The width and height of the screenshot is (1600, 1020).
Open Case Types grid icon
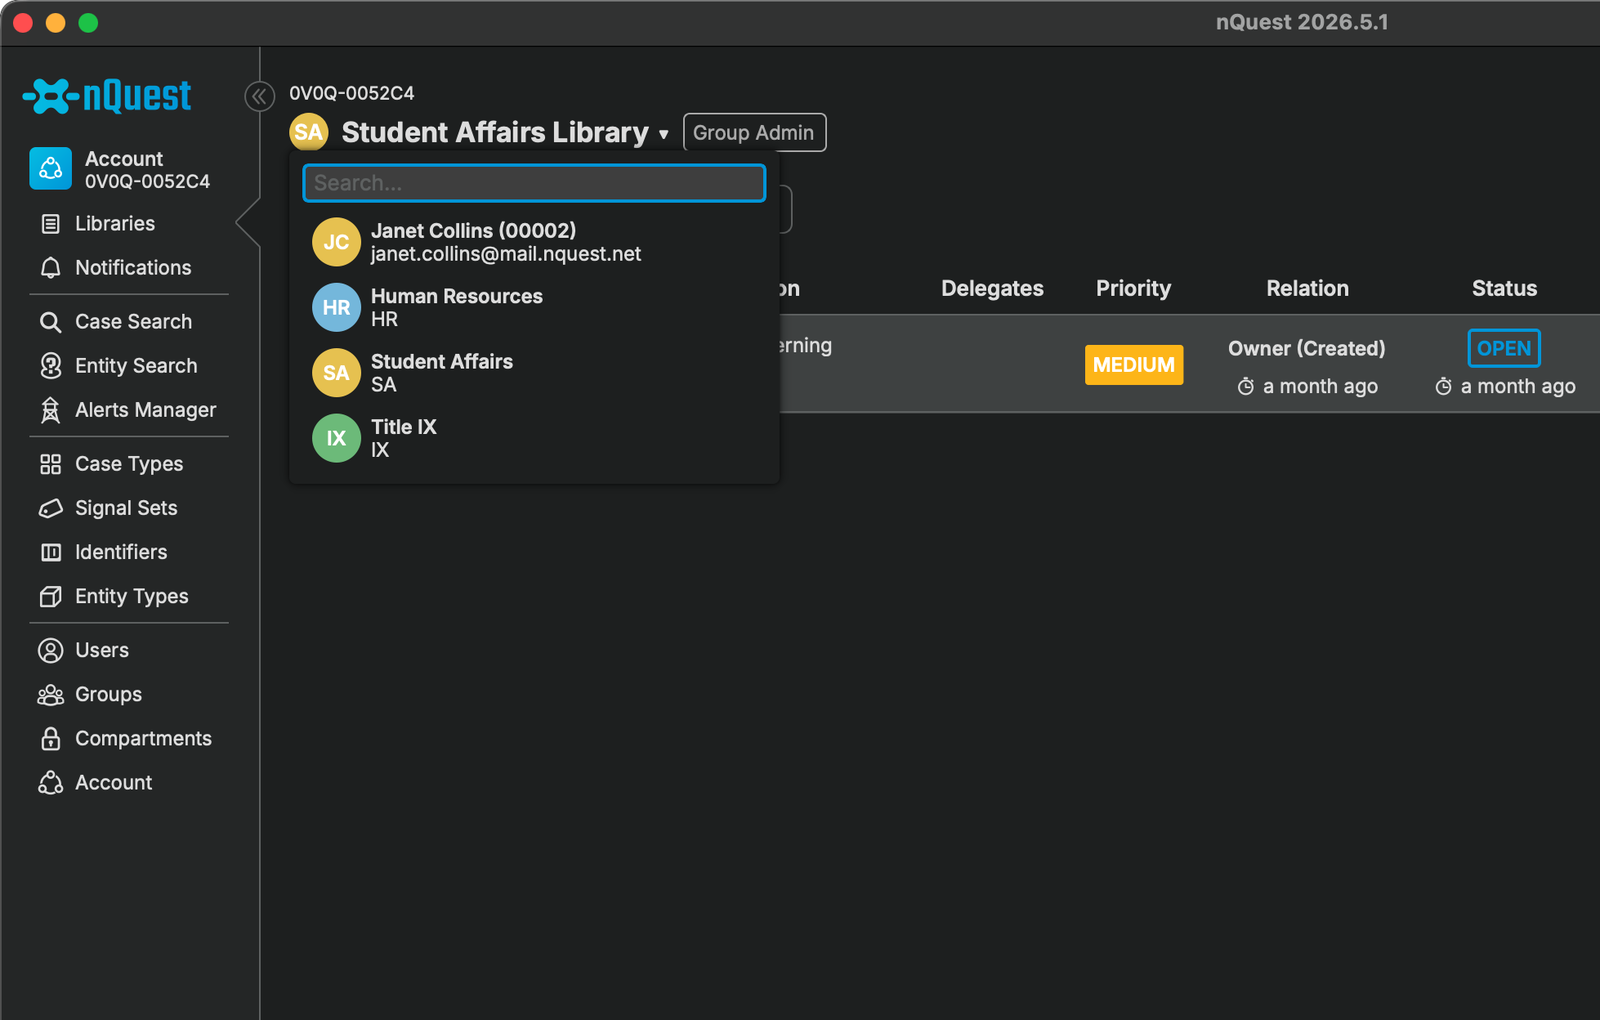coord(50,464)
